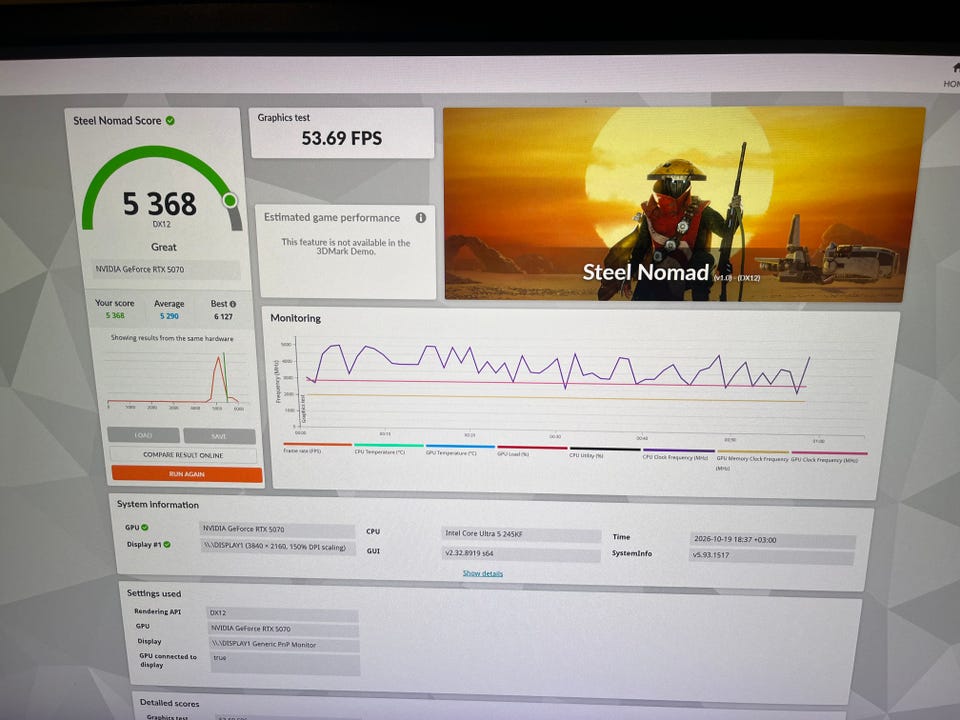Click the 53.69 FPS Graphics test value
Viewport: 960px width, 720px height.
[342, 138]
